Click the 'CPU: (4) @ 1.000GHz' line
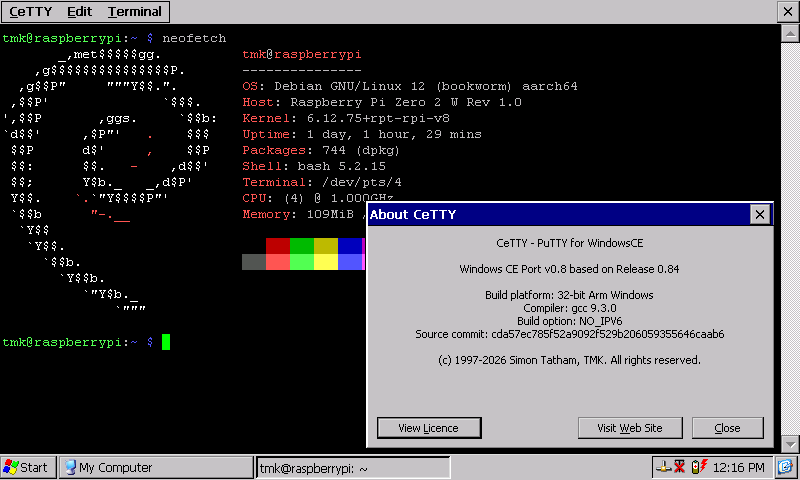The height and width of the screenshot is (480, 800). [317, 197]
